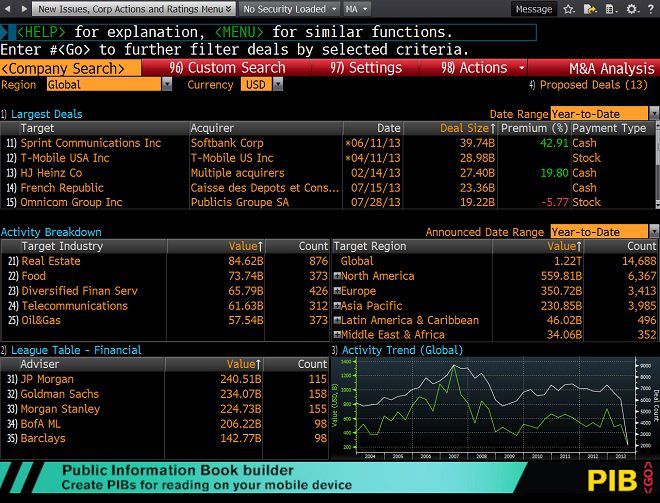The image size is (660, 503).
Task: Click the Message button
Action: click(x=534, y=9)
